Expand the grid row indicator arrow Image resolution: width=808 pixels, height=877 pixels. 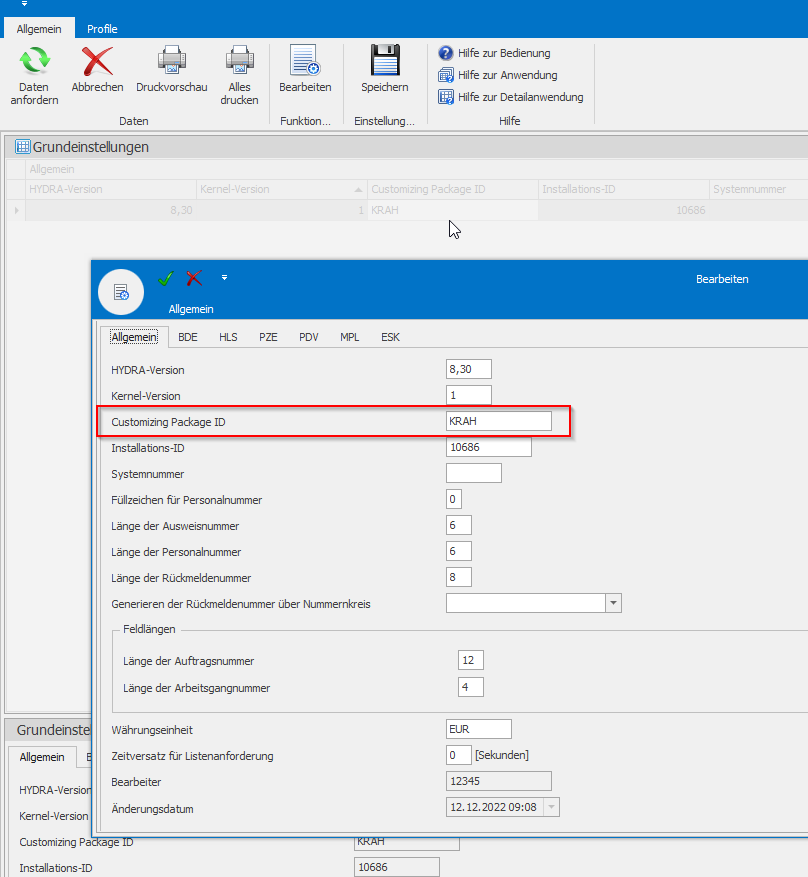pos(16,210)
